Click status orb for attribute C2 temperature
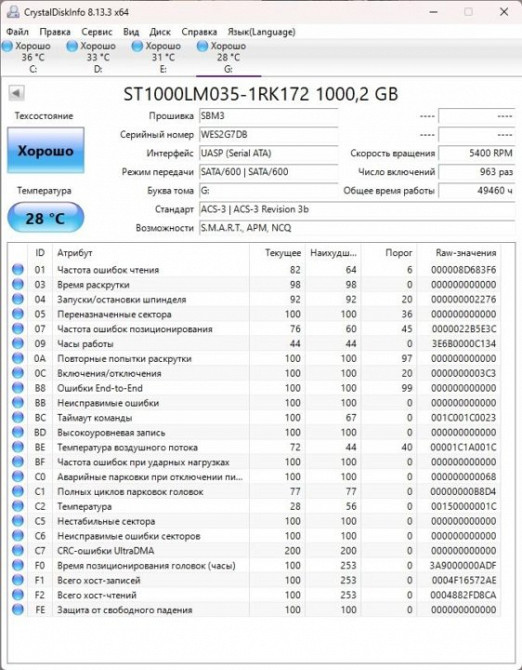The width and height of the screenshot is (522, 670). (x=18, y=506)
